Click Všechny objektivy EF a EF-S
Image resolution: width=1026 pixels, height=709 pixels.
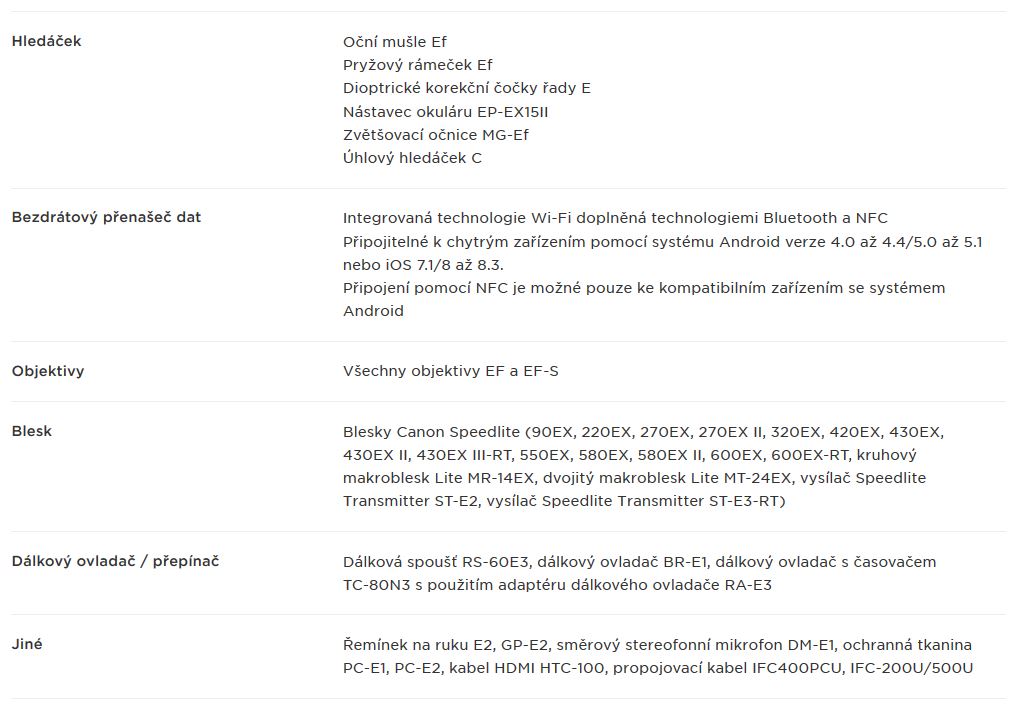(451, 371)
